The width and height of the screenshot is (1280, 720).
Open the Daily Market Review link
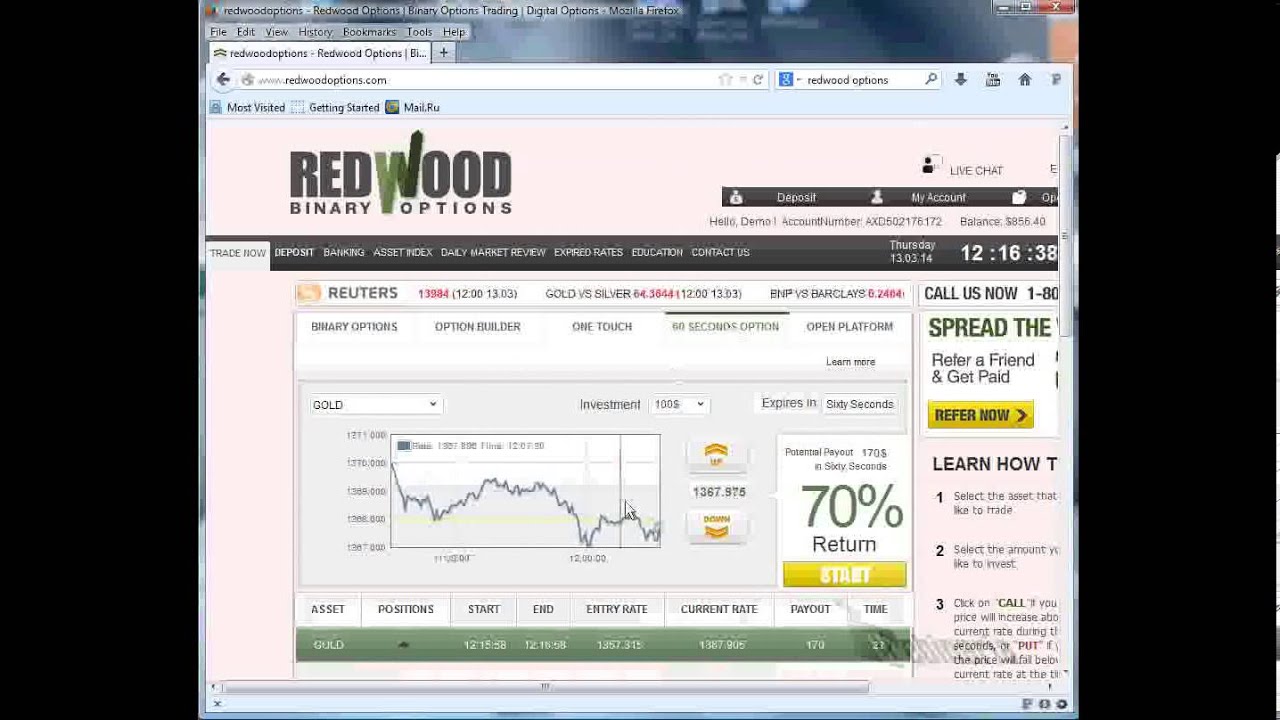(x=493, y=253)
